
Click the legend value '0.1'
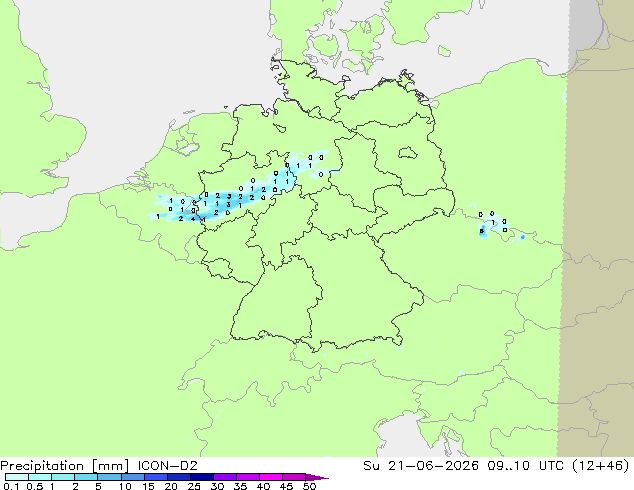(11, 486)
